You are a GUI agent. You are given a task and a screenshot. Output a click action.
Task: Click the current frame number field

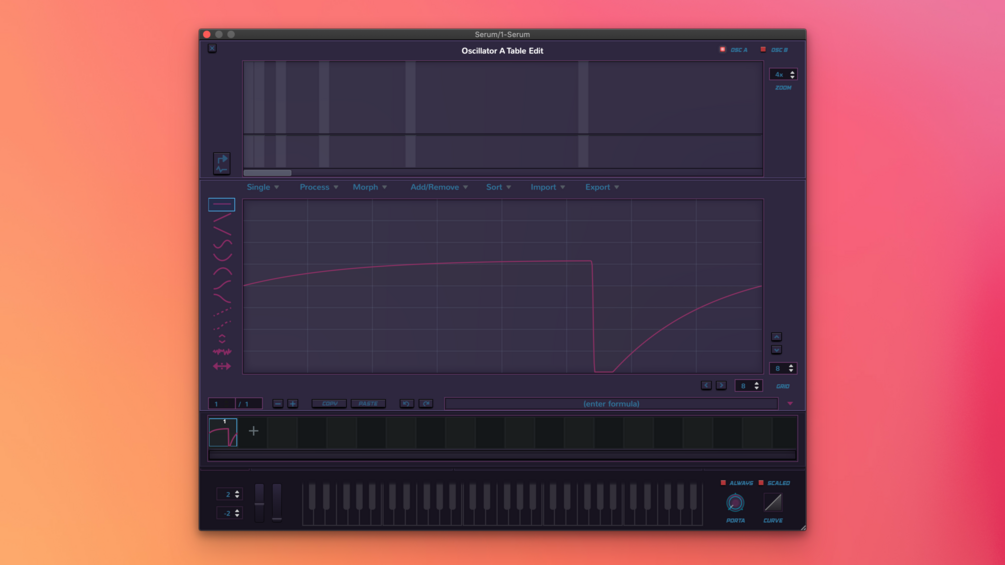(x=221, y=404)
